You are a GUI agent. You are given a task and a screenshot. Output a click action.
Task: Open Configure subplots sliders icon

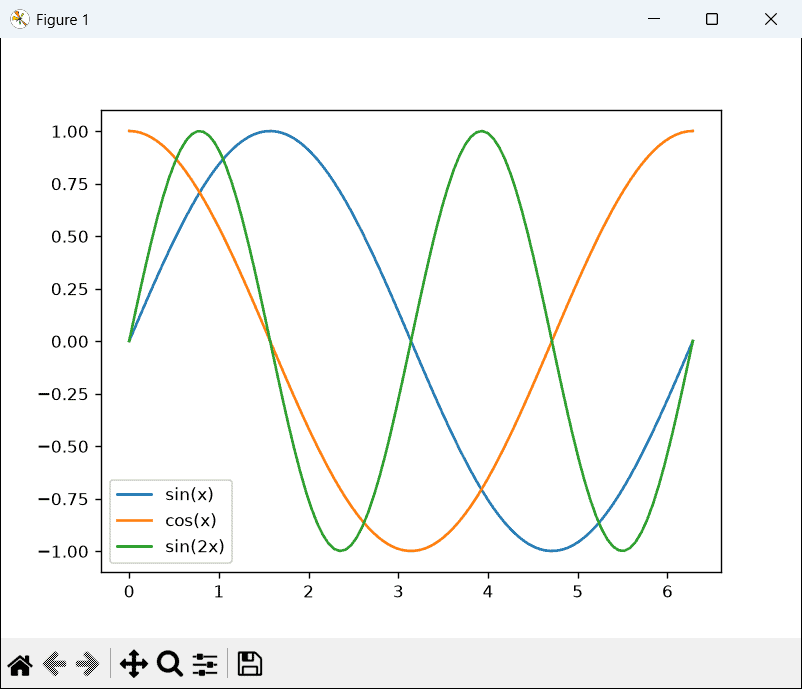(x=205, y=664)
